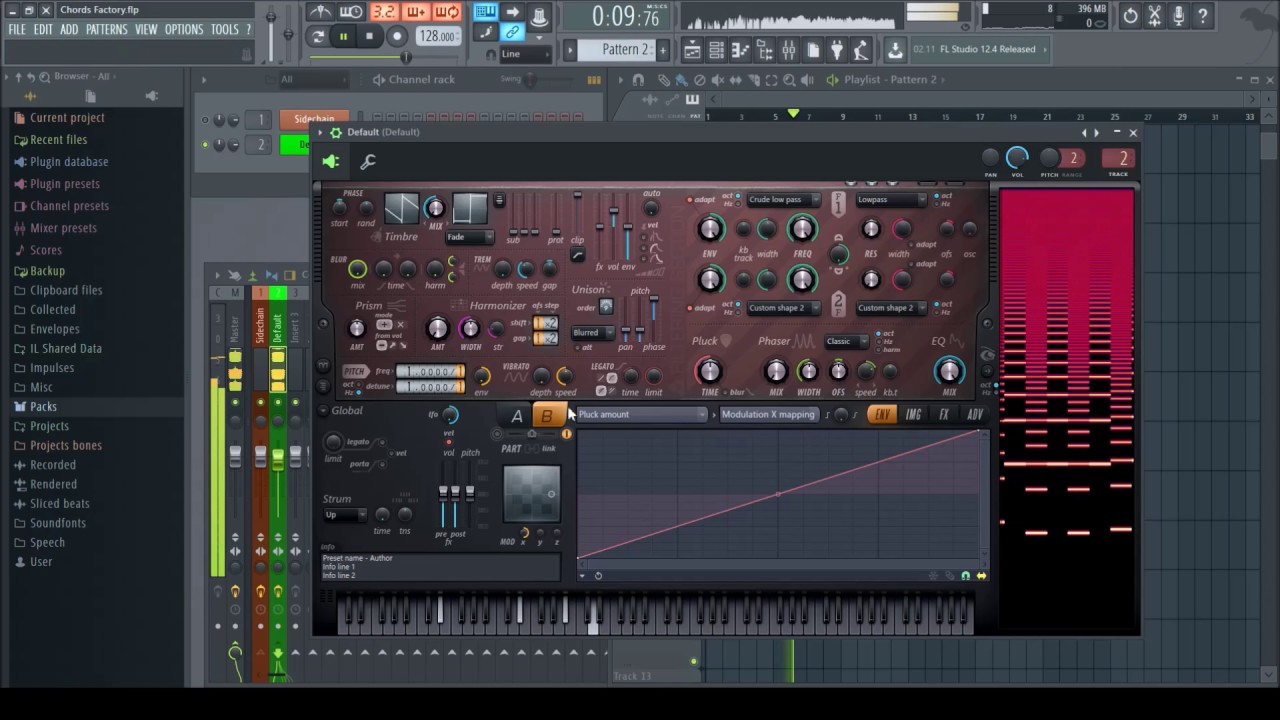Open the Classic phaser type dropdown
1280x720 pixels.
pyautogui.click(x=846, y=342)
